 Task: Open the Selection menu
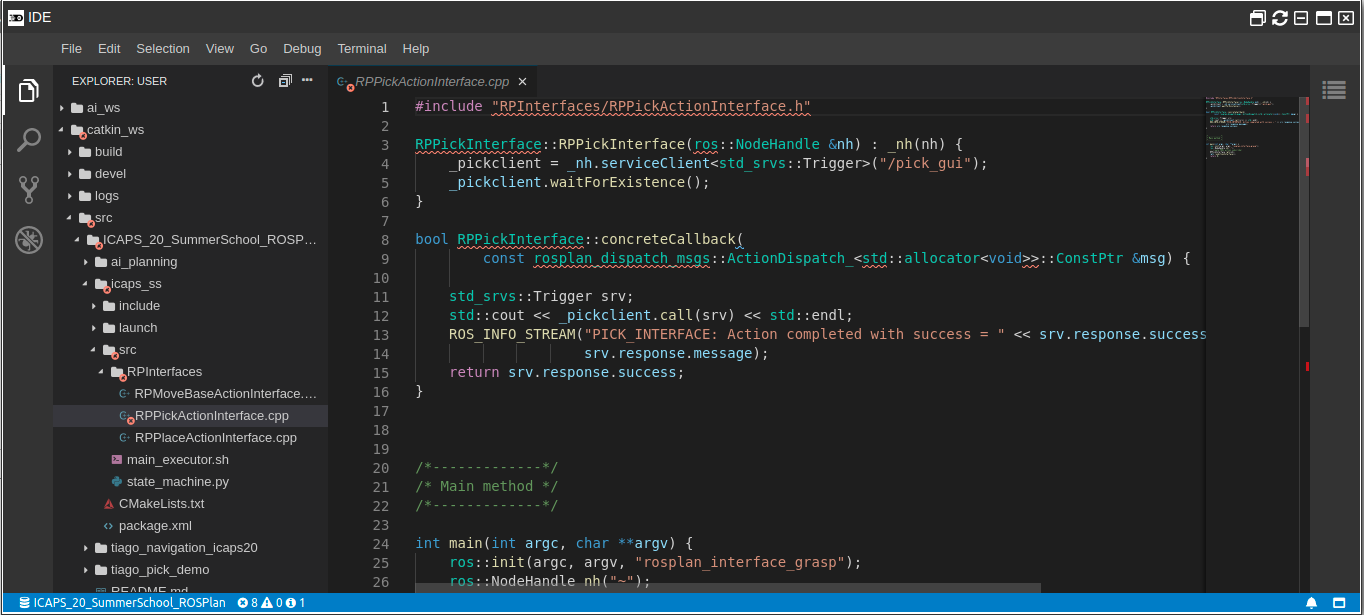163,48
